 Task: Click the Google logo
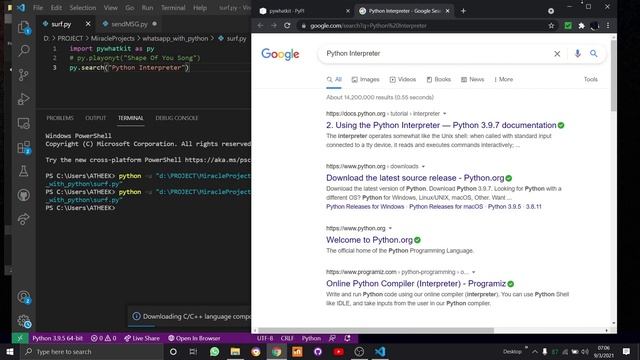(x=280, y=54)
